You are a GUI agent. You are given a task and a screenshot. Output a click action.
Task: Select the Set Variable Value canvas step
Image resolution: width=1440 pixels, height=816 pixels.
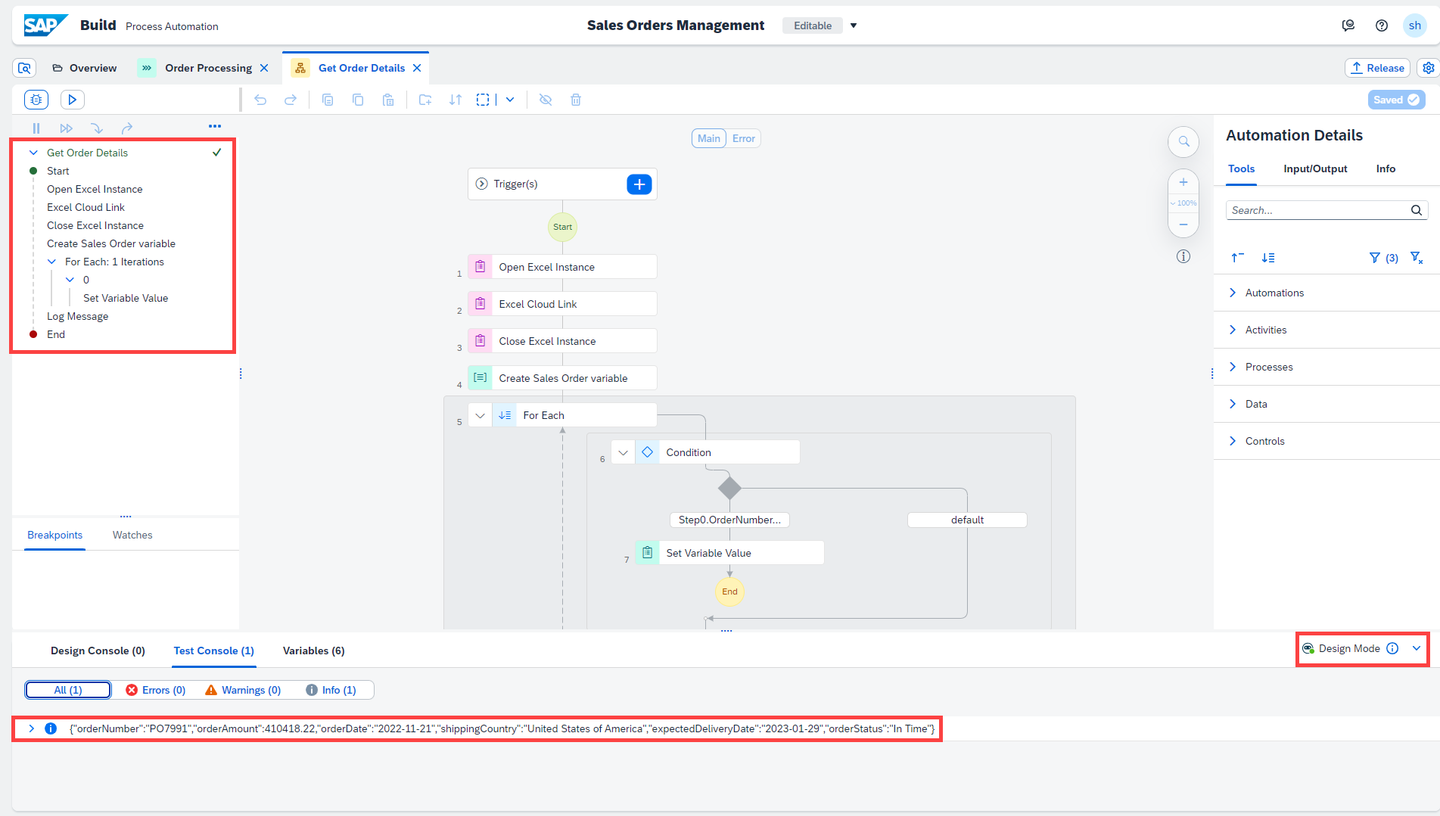tap(729, 553)
